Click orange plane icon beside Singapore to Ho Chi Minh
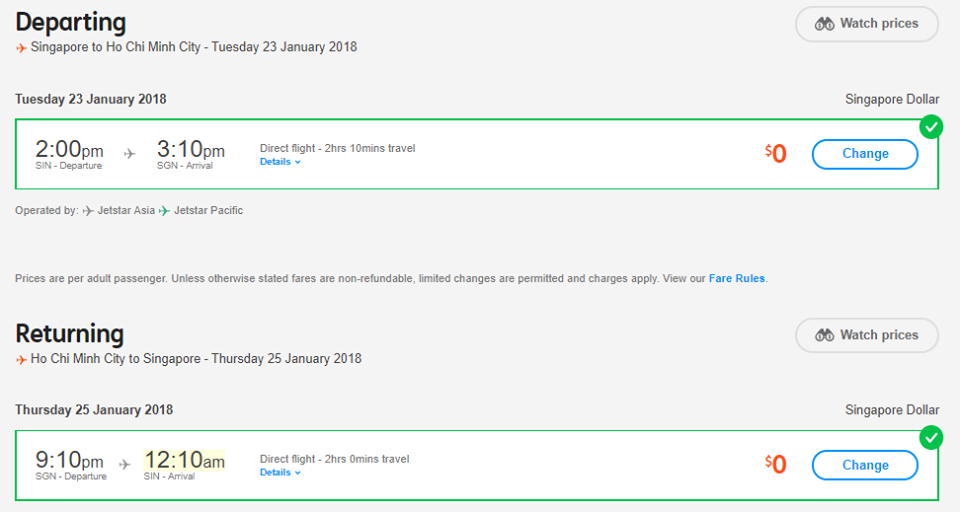Screen dimensions: 960x512 click(21, 48)
